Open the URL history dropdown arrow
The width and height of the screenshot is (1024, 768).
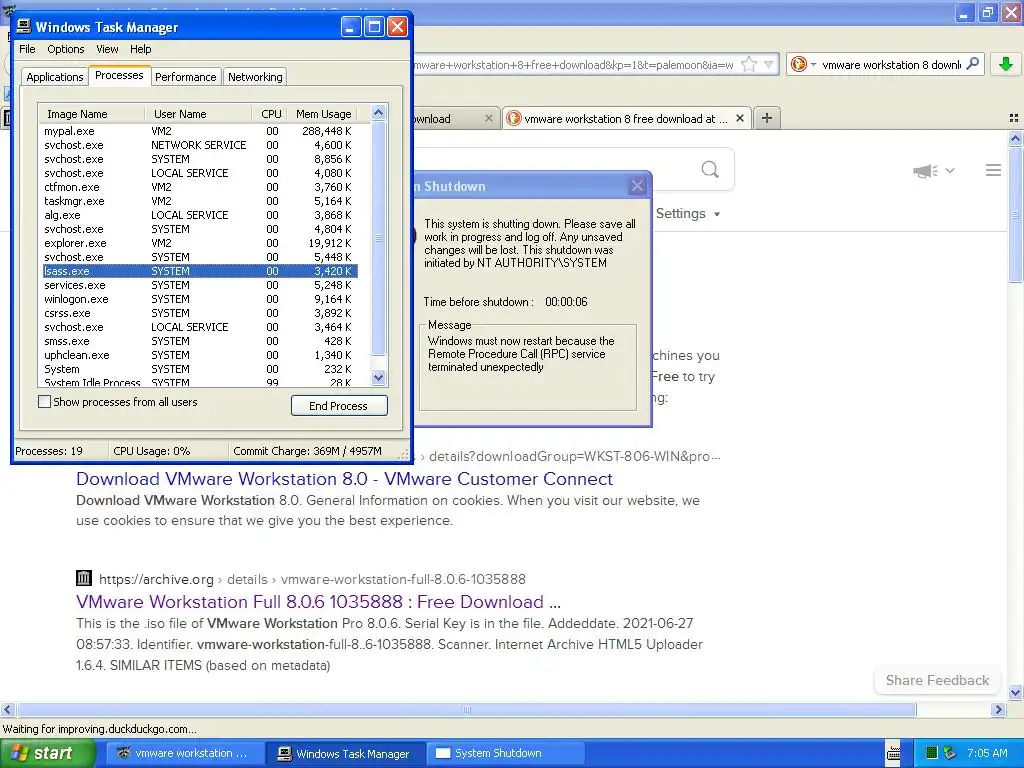pyautogui.click(x=769, y=64)
